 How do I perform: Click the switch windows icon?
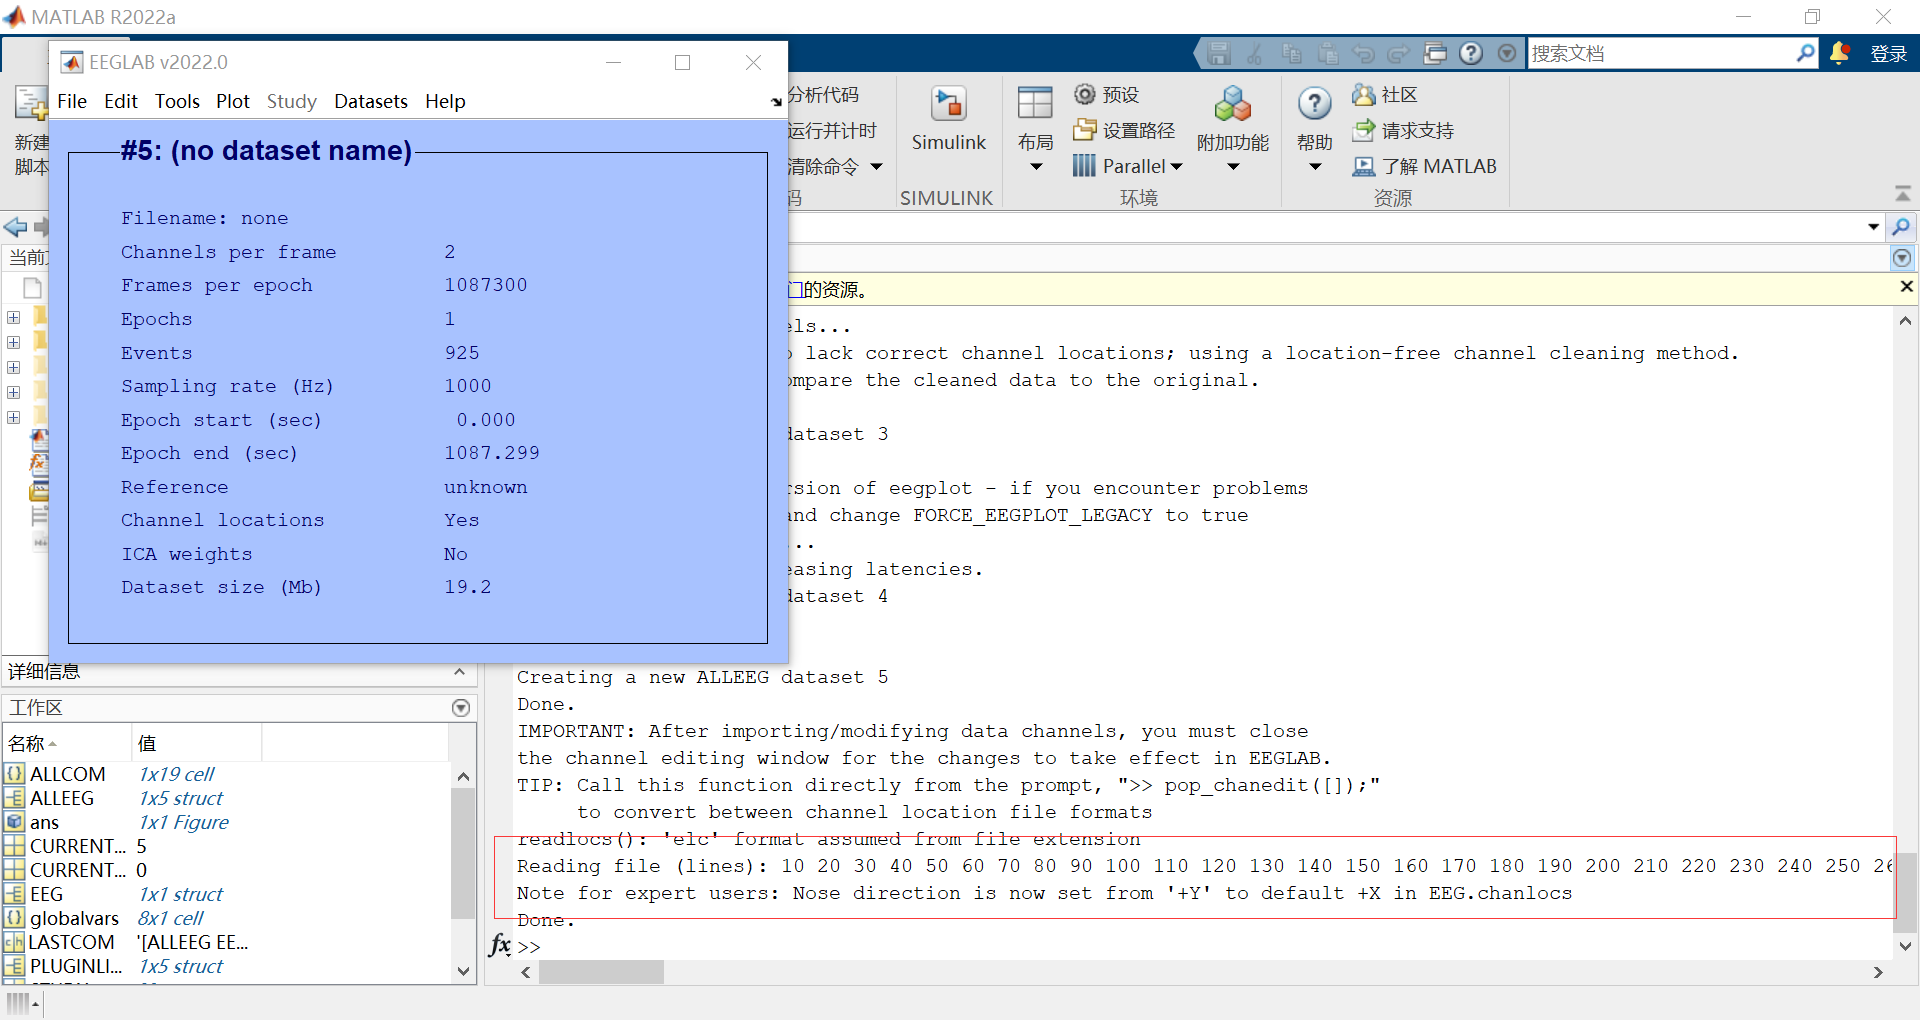pos(1435,53)
